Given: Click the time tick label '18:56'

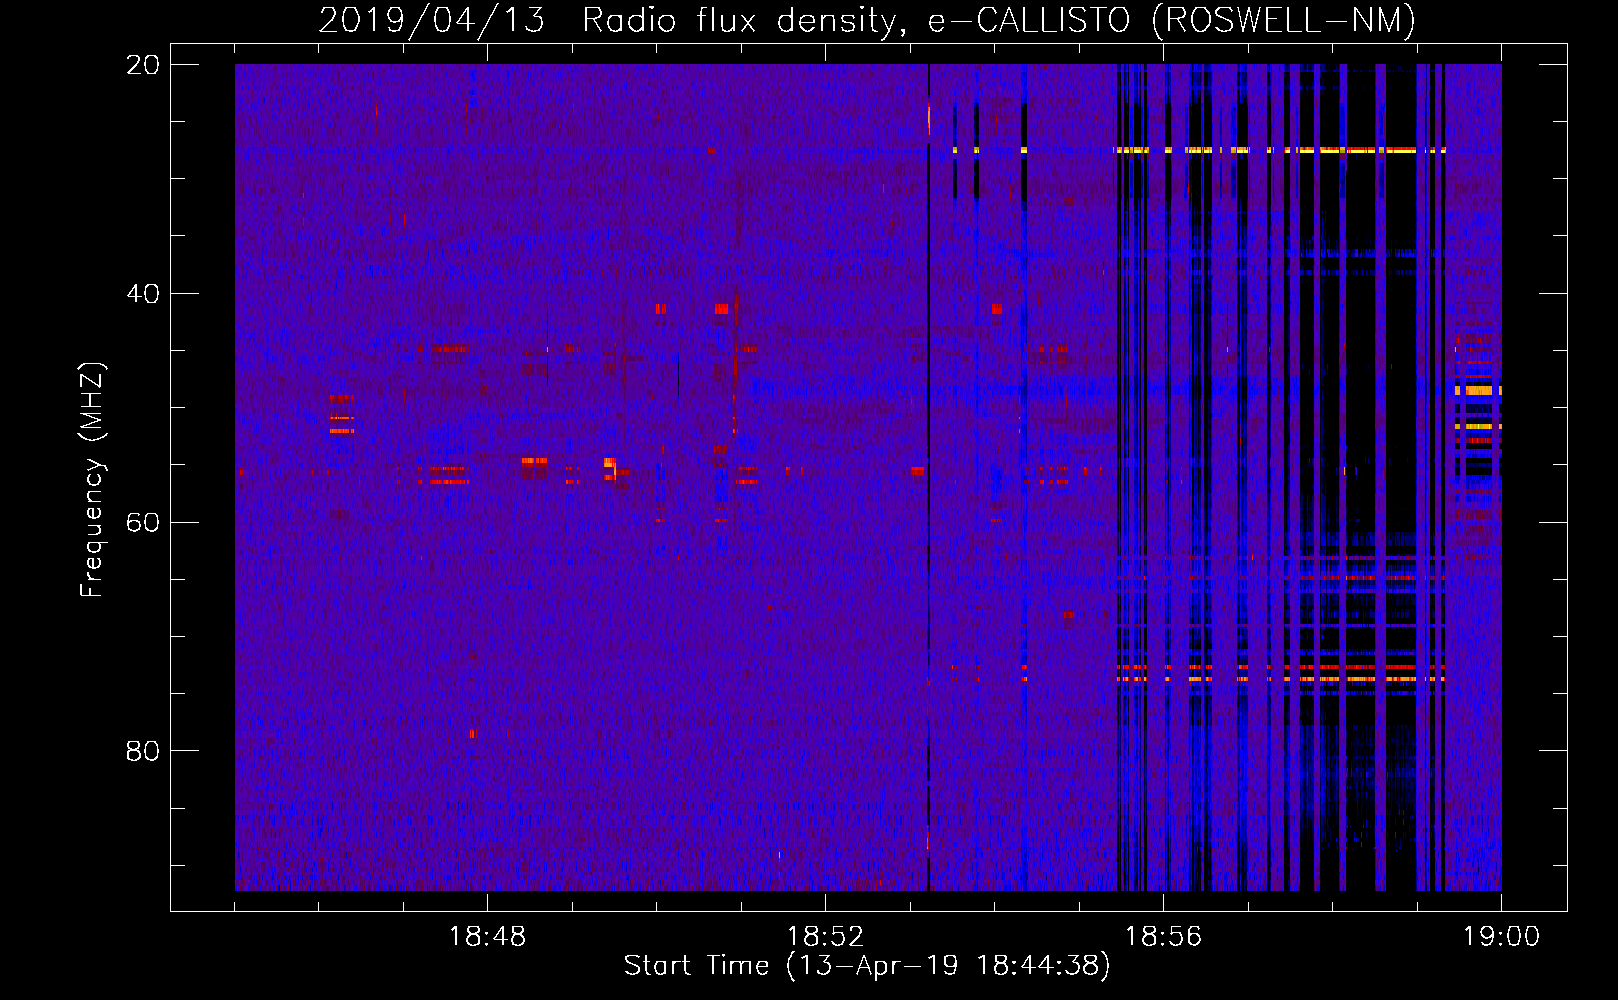Looking at the screenshot, I should tap(1163, 936).
